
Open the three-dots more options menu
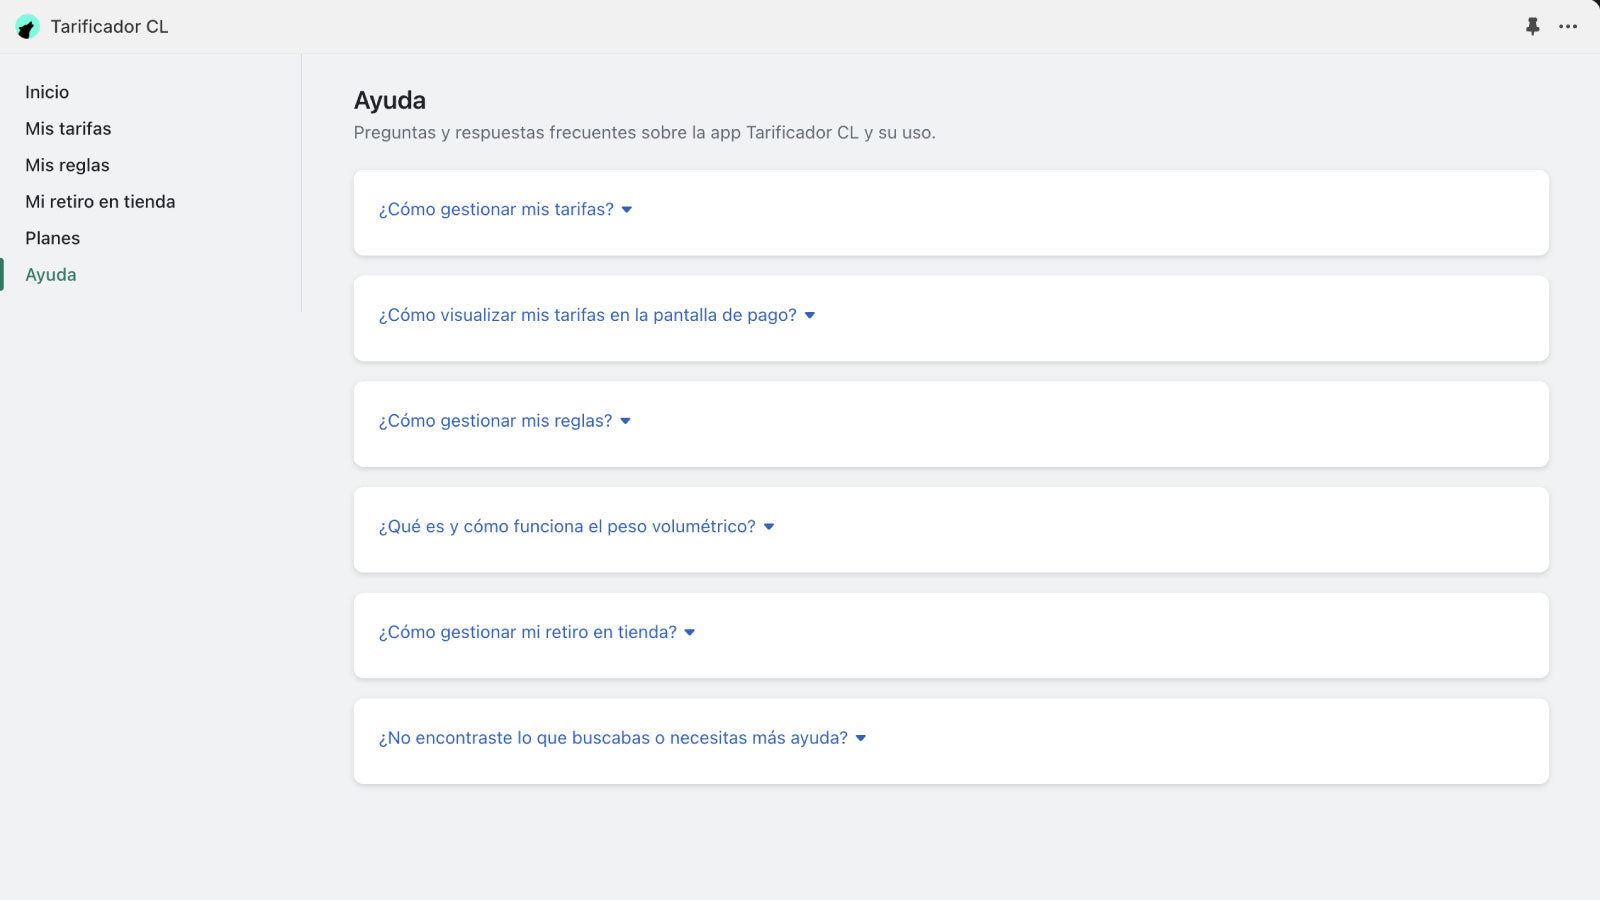pyautogui.click(x=1568, y=27)
